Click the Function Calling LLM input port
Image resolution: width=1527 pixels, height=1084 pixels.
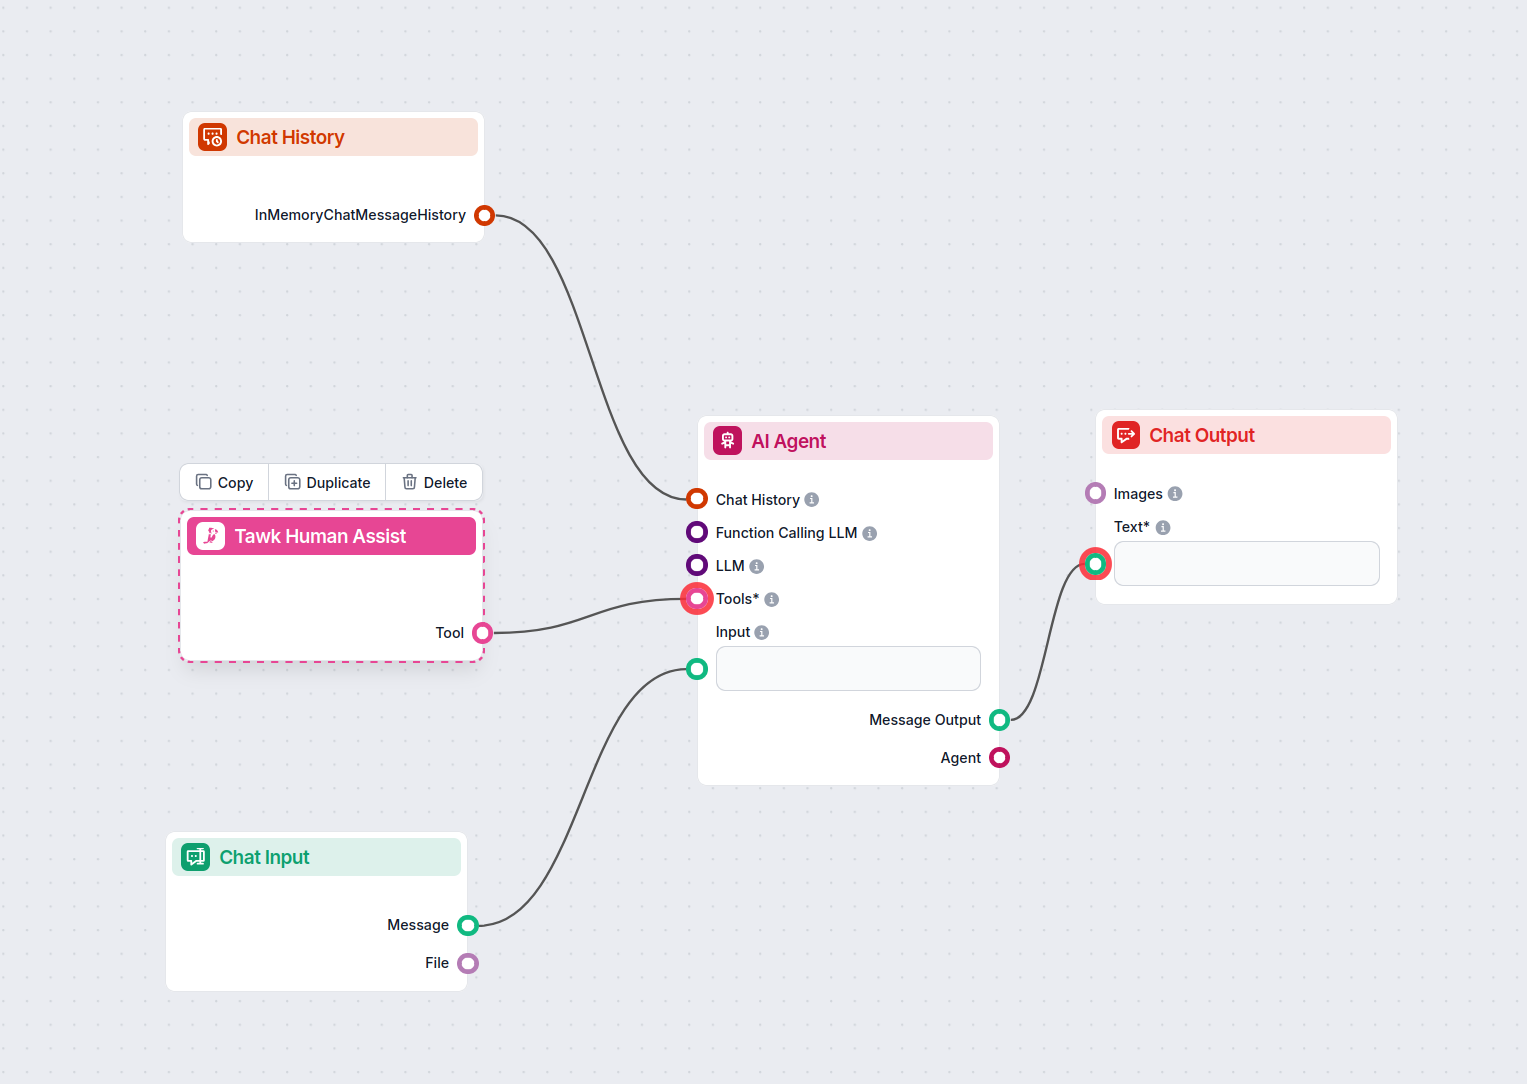point(697,533)
